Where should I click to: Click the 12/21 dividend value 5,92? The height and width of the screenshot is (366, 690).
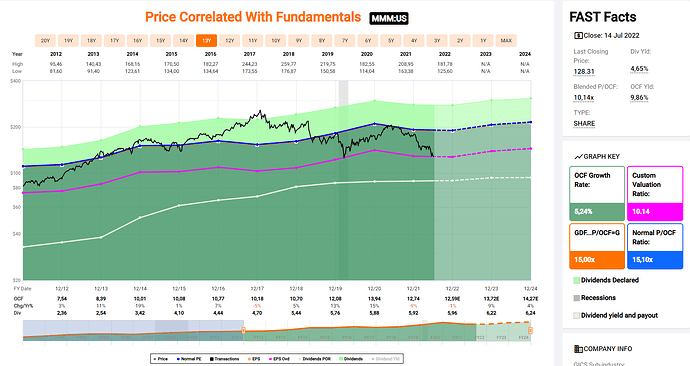[x=413, y=313]
